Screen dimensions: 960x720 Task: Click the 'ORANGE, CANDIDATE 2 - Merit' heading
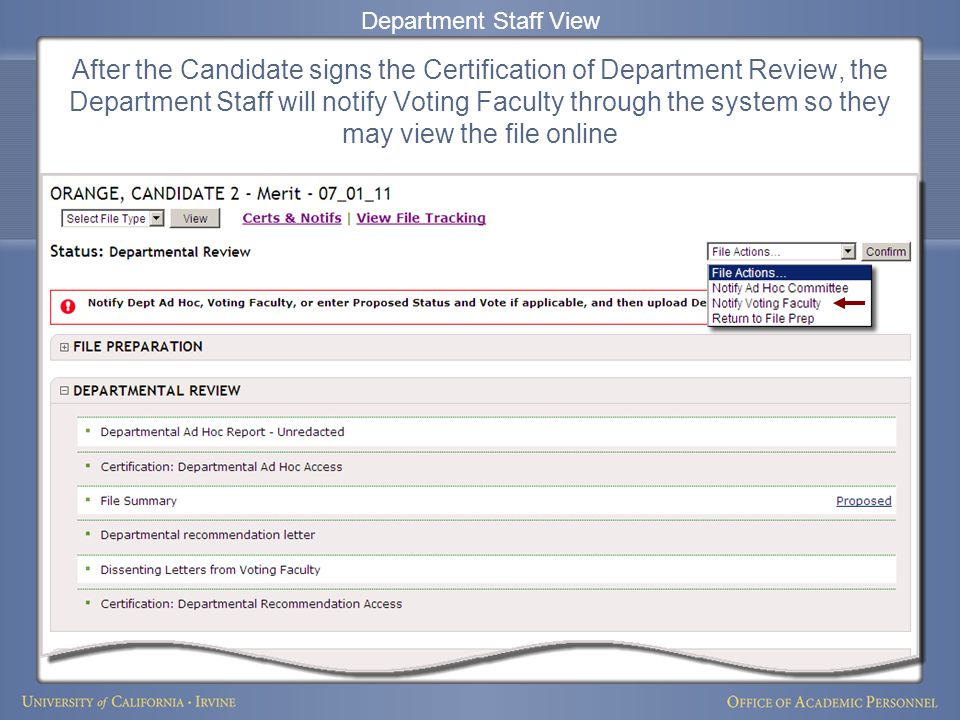point(220,193)
